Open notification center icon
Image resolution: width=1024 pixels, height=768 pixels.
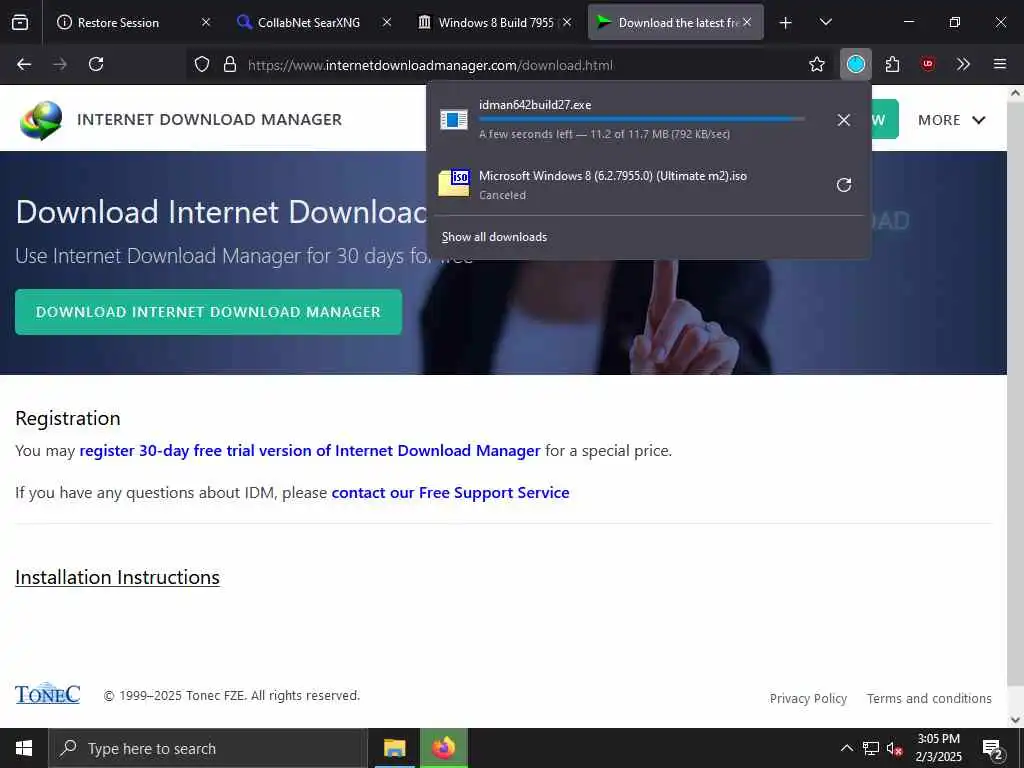point(992,748)
